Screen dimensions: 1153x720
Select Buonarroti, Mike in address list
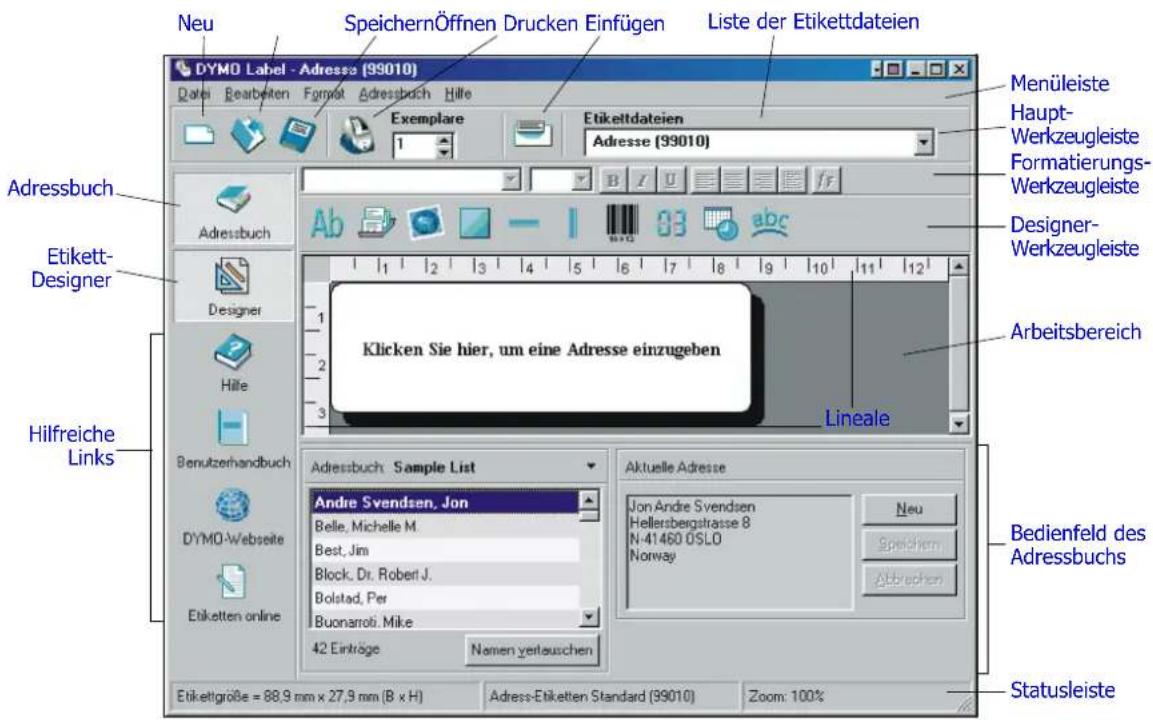(x=445, y=621)
